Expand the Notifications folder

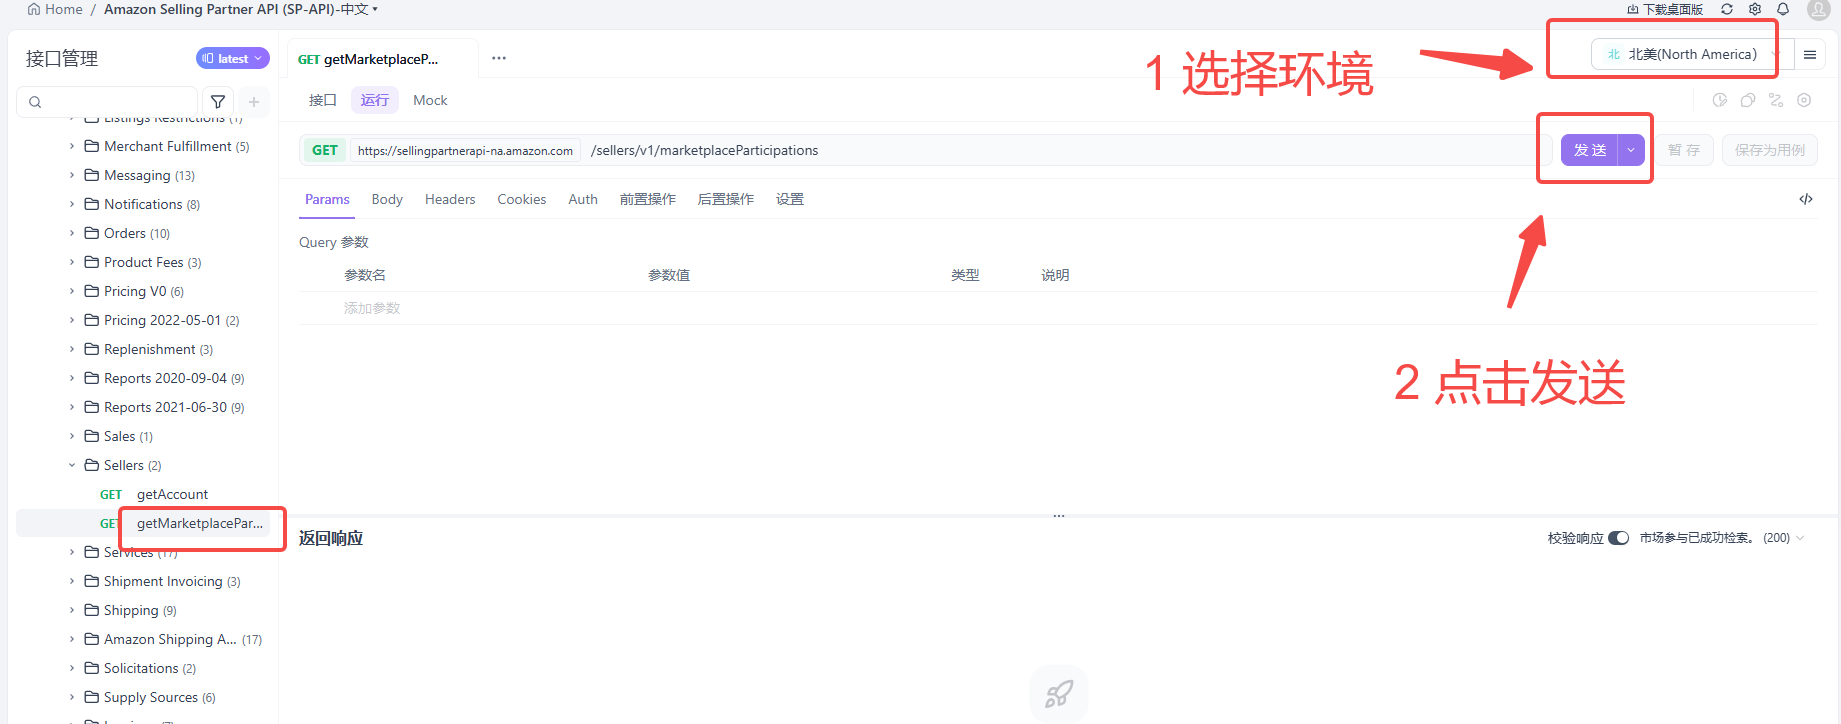pos(72,204)
